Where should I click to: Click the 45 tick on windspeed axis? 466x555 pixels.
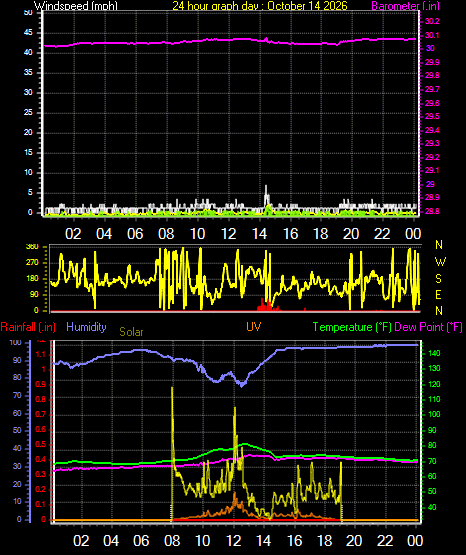pyautogui.click(x=28, y=33)
